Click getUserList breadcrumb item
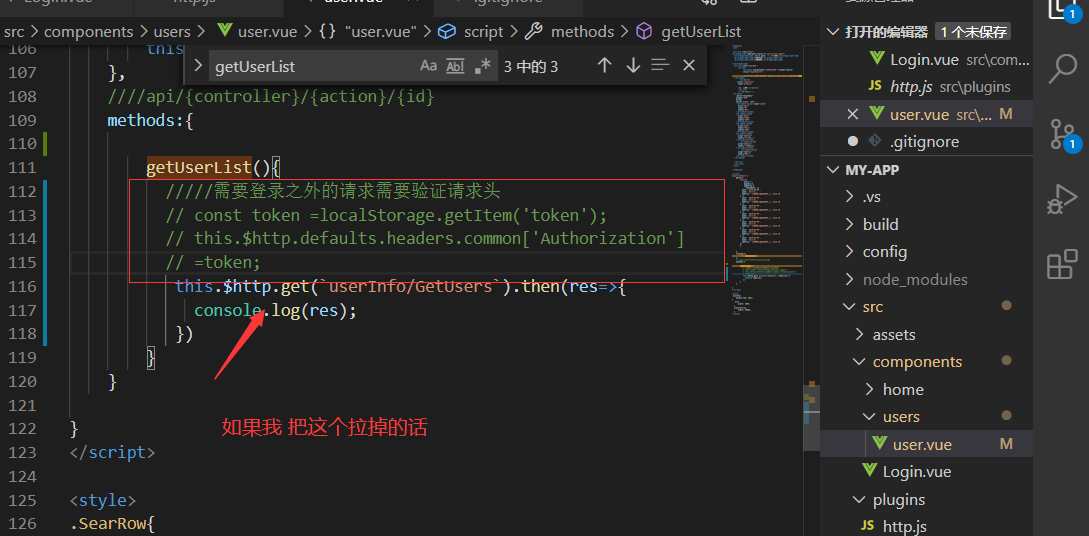Screen dimensions: 1089x536 coord(689,31)
